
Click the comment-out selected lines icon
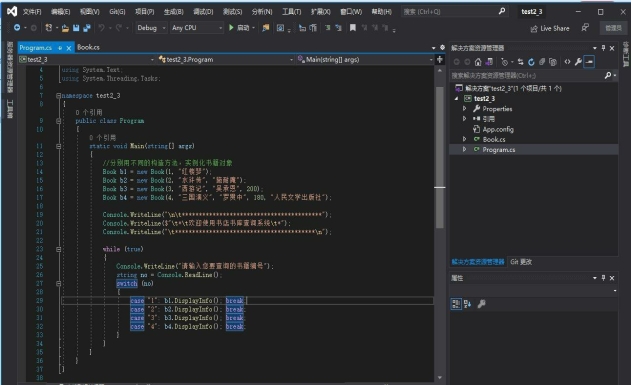328,28
